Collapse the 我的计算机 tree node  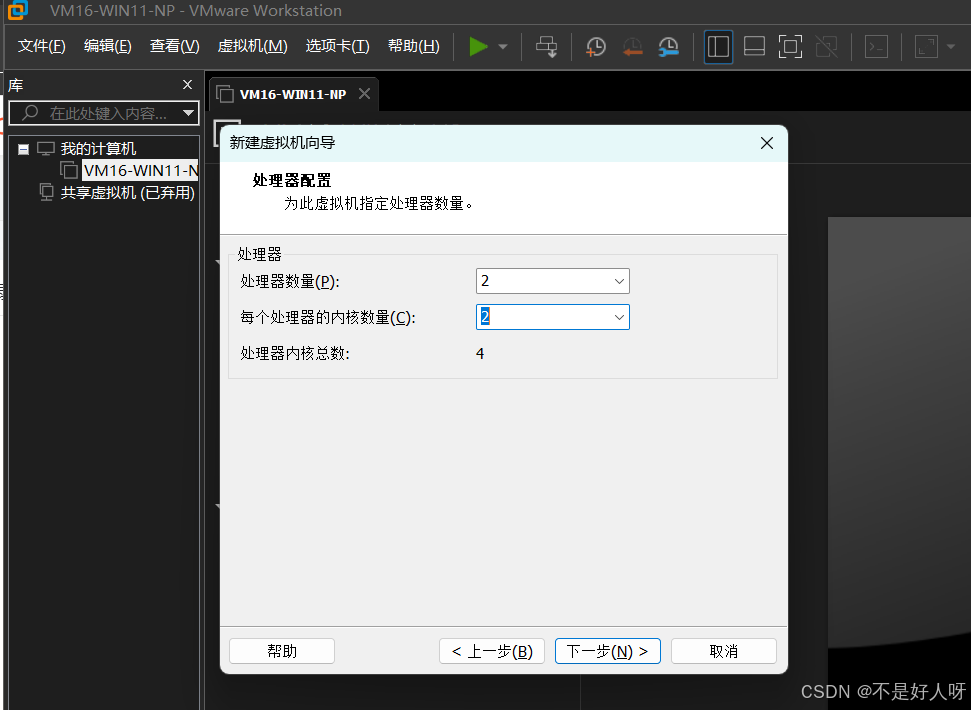point(24,149)
